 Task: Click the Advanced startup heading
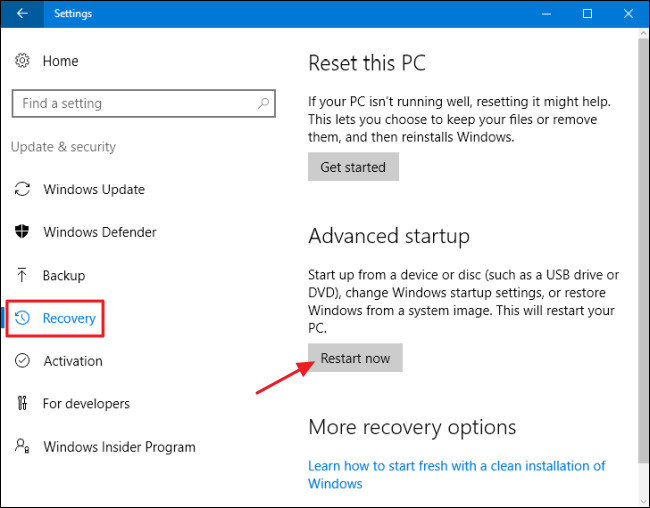point(389,236)
